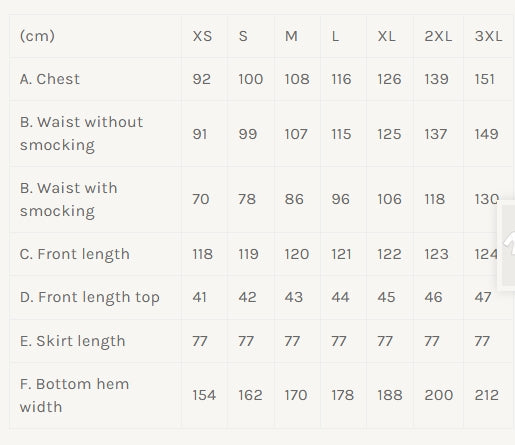
Task: Click F. Bottom hem width label
Action: point(74,395)
